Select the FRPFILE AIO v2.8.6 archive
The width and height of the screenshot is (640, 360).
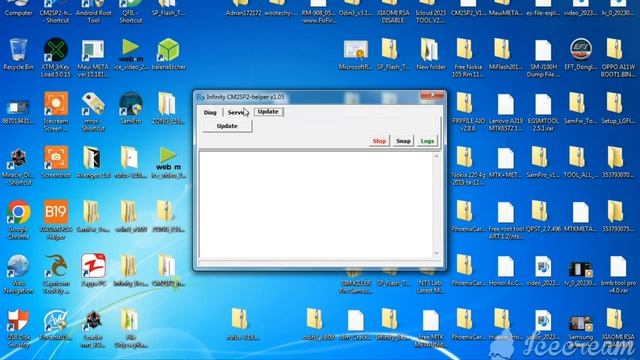[468, 112]
